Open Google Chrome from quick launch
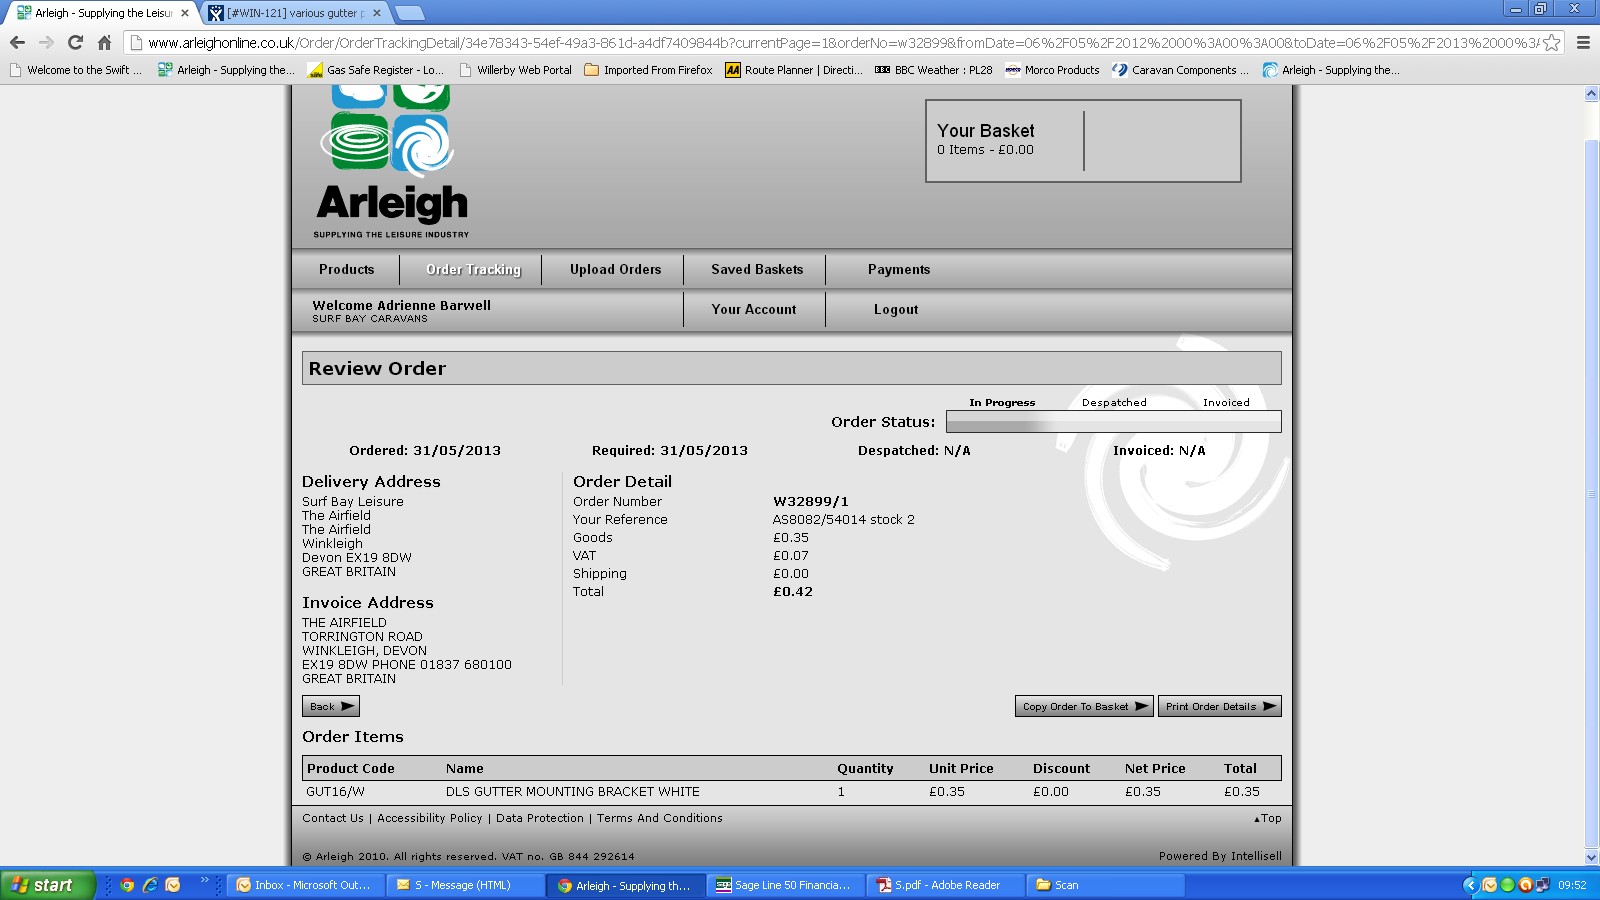The width and height of the screenshot is (1600, 900). point(127,885)
